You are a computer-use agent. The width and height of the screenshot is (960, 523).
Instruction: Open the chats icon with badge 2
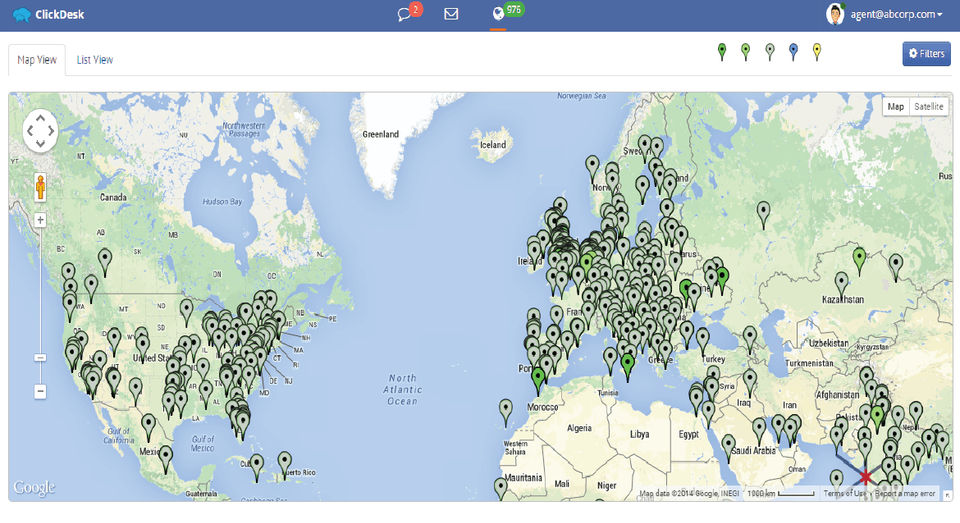pos(408,12)
